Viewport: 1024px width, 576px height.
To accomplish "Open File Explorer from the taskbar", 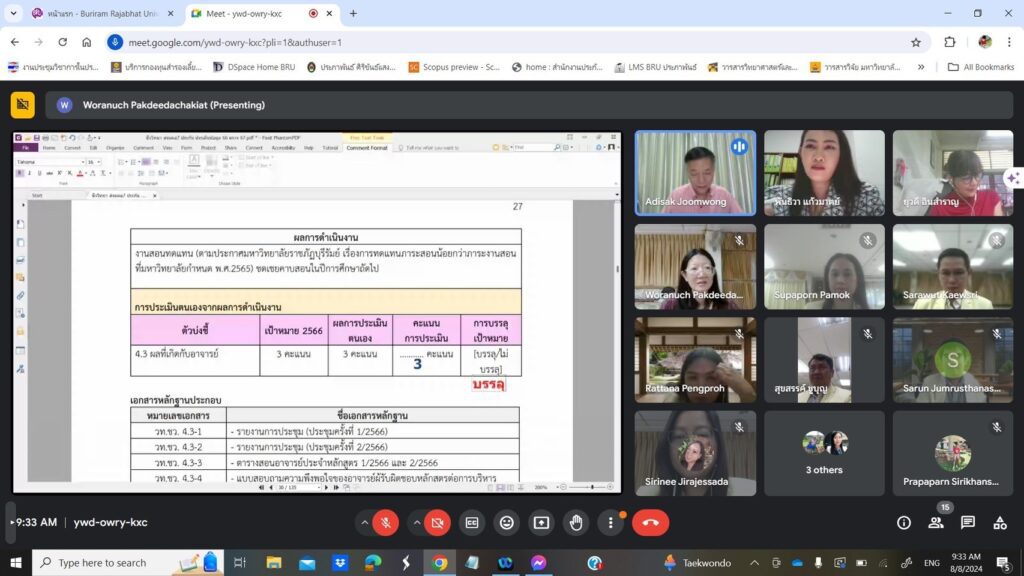I will (274, 562).
